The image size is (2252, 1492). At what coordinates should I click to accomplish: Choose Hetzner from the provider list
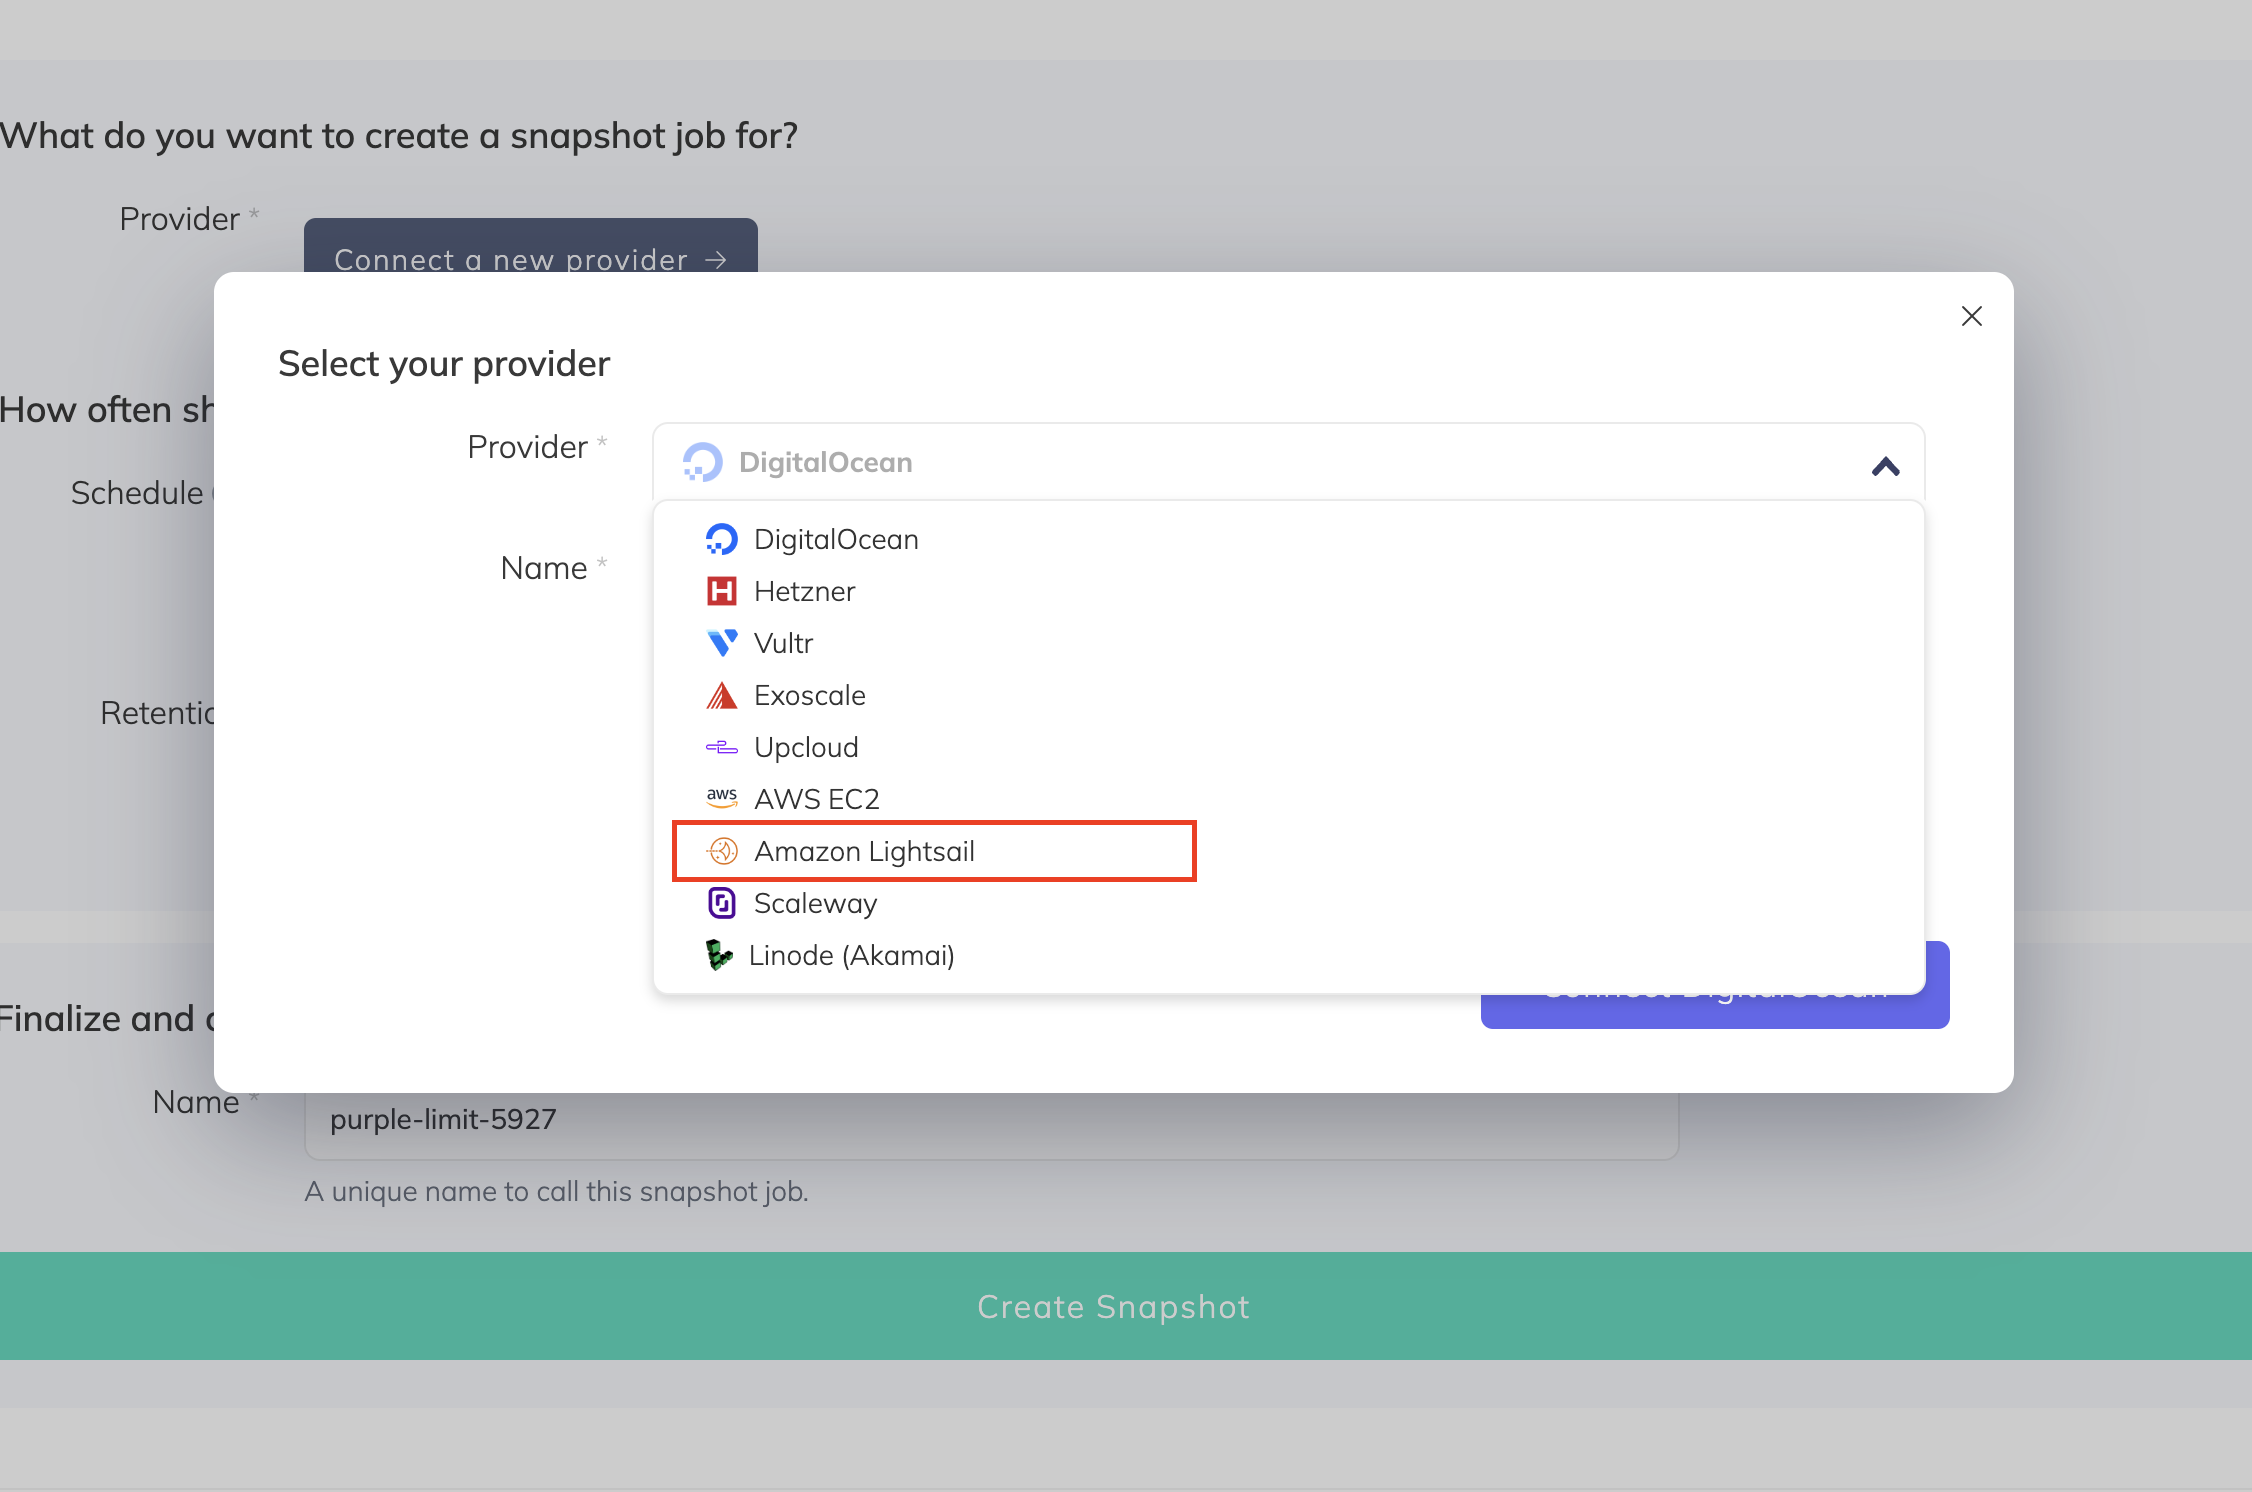[804, 591]
